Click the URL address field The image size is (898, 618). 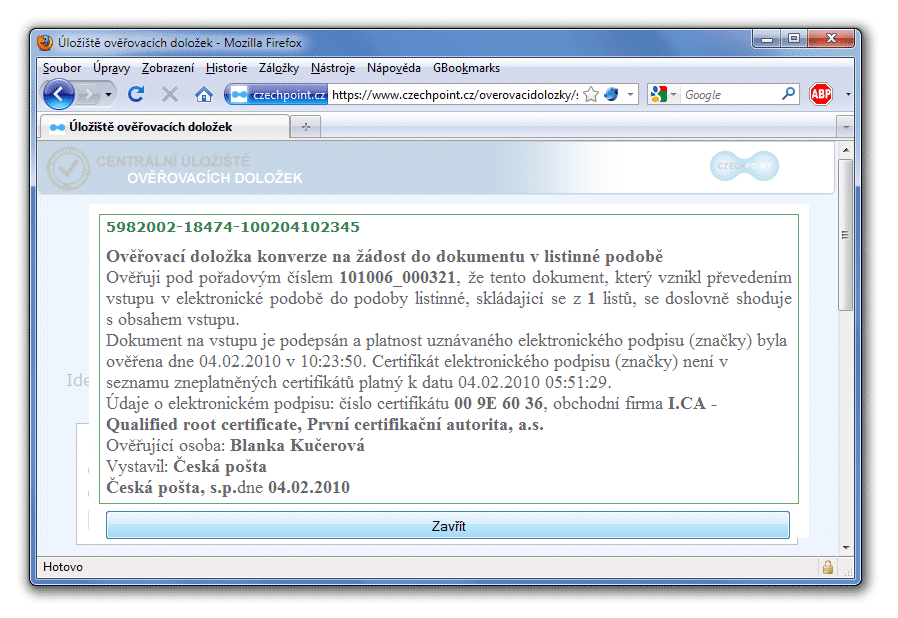(455, 95)
